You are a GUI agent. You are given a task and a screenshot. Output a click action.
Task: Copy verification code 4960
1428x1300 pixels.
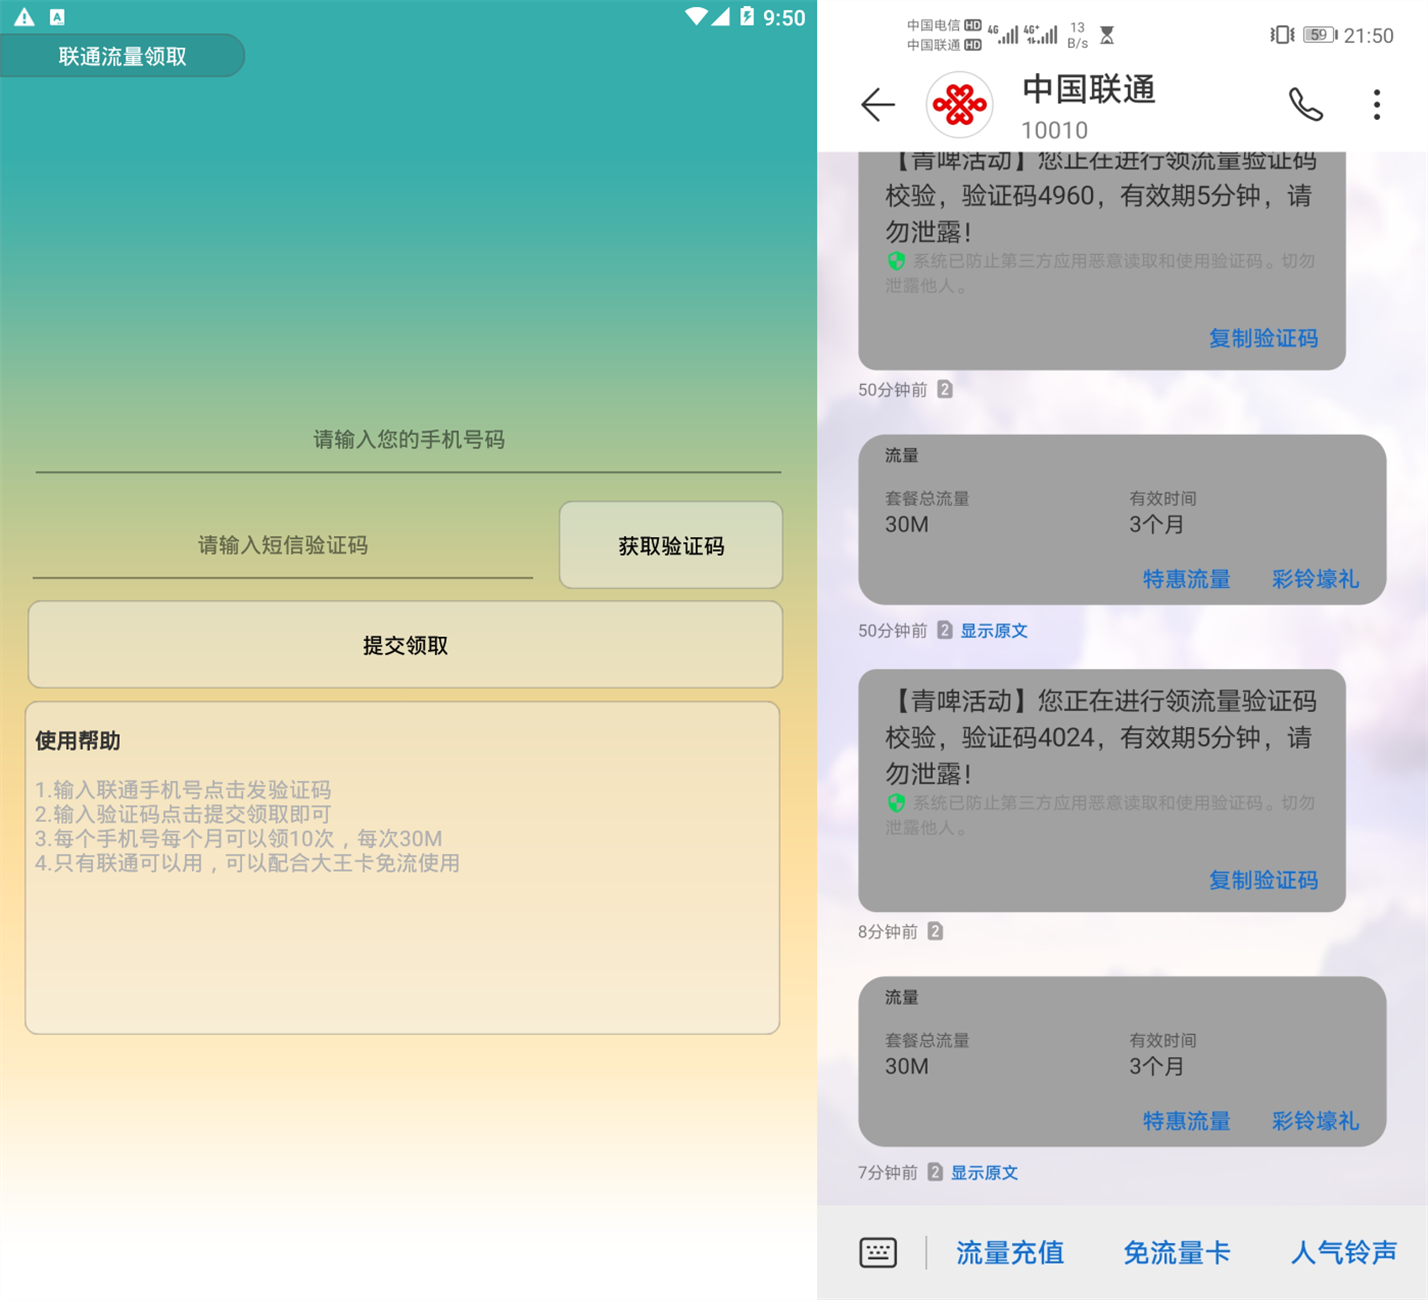1263,338
